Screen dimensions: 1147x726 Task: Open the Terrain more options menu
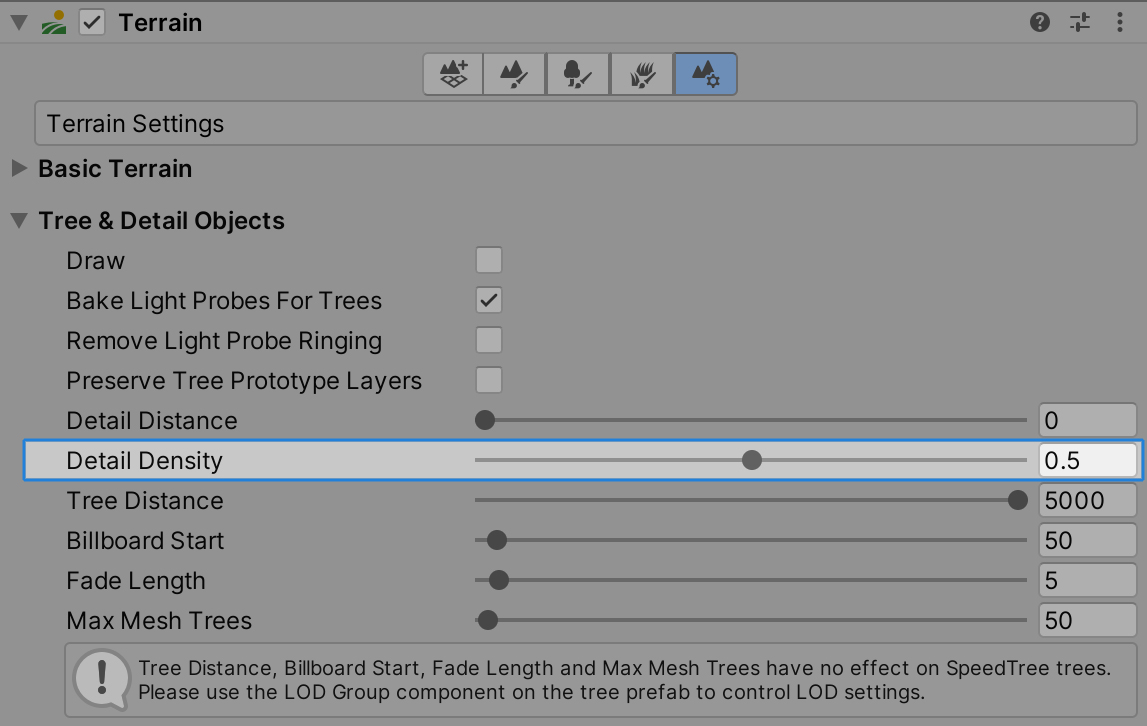pos(1120,21)
